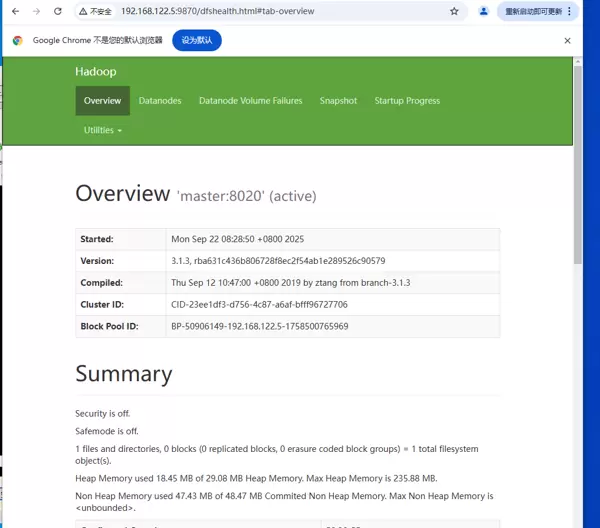Select the Overview tab

point(102,101)
